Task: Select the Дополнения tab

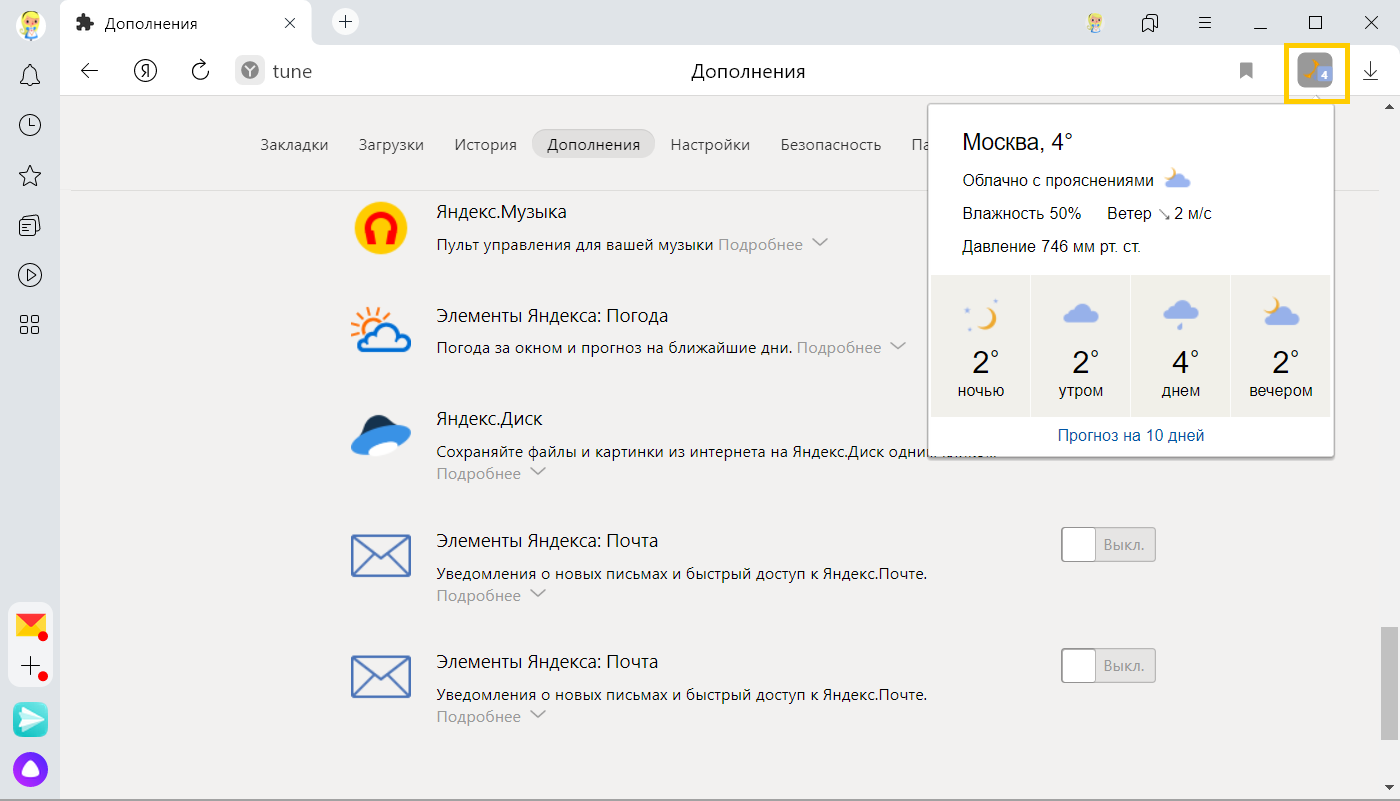Action: [x=593, y=144]
